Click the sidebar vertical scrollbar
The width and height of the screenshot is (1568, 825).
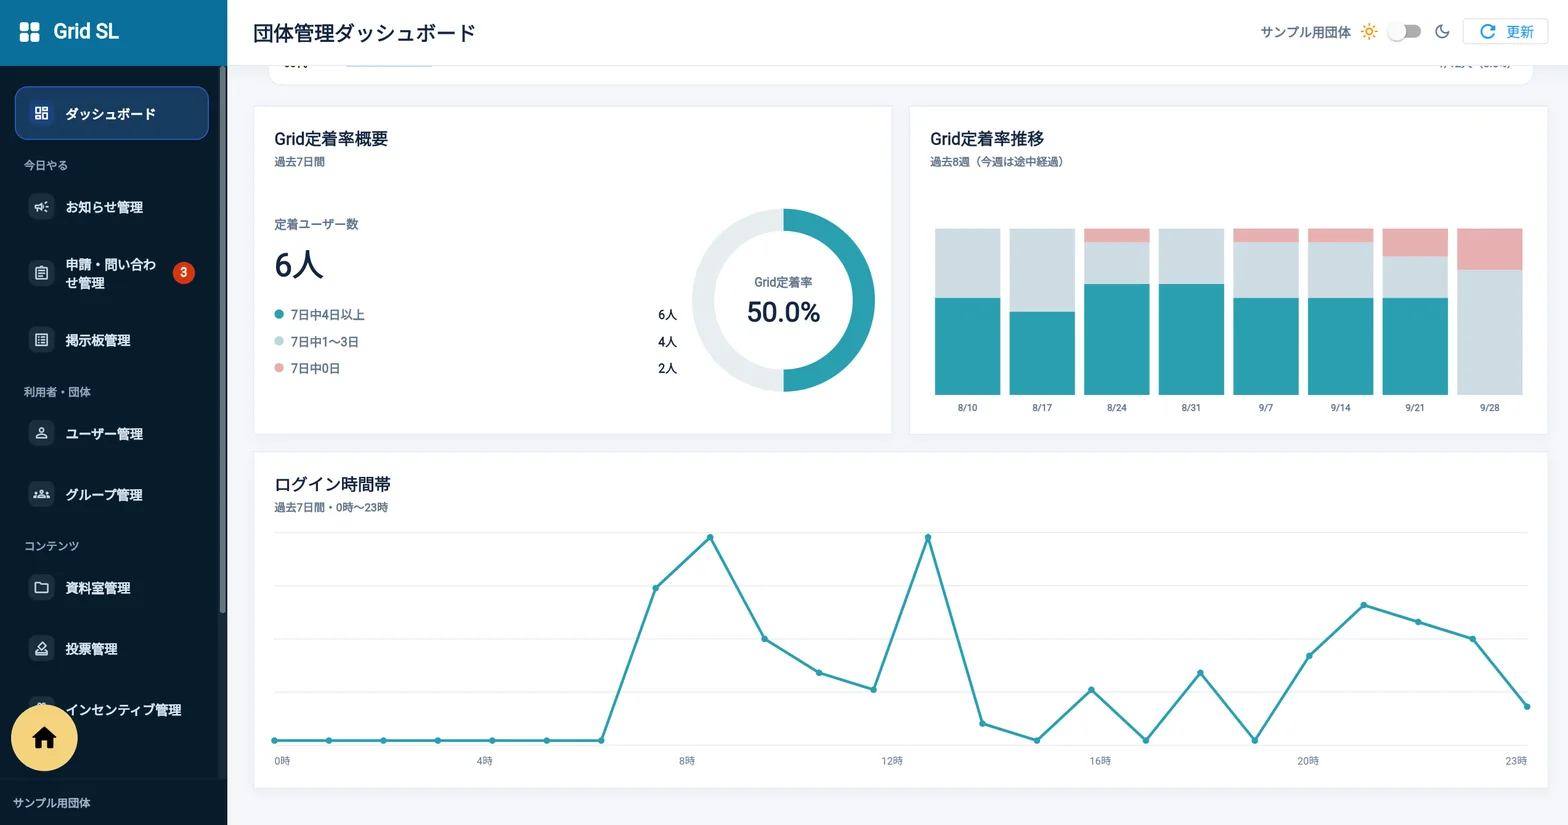222,340
